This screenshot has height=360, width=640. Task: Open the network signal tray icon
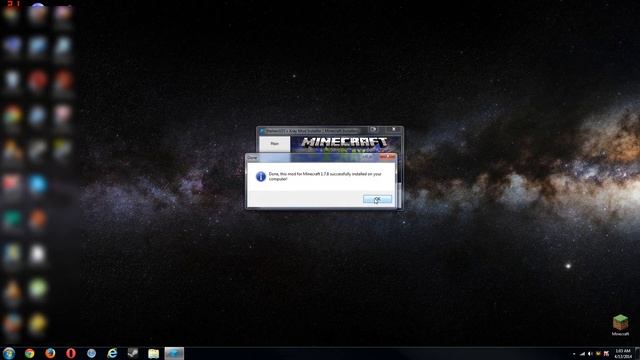[582, 353]
